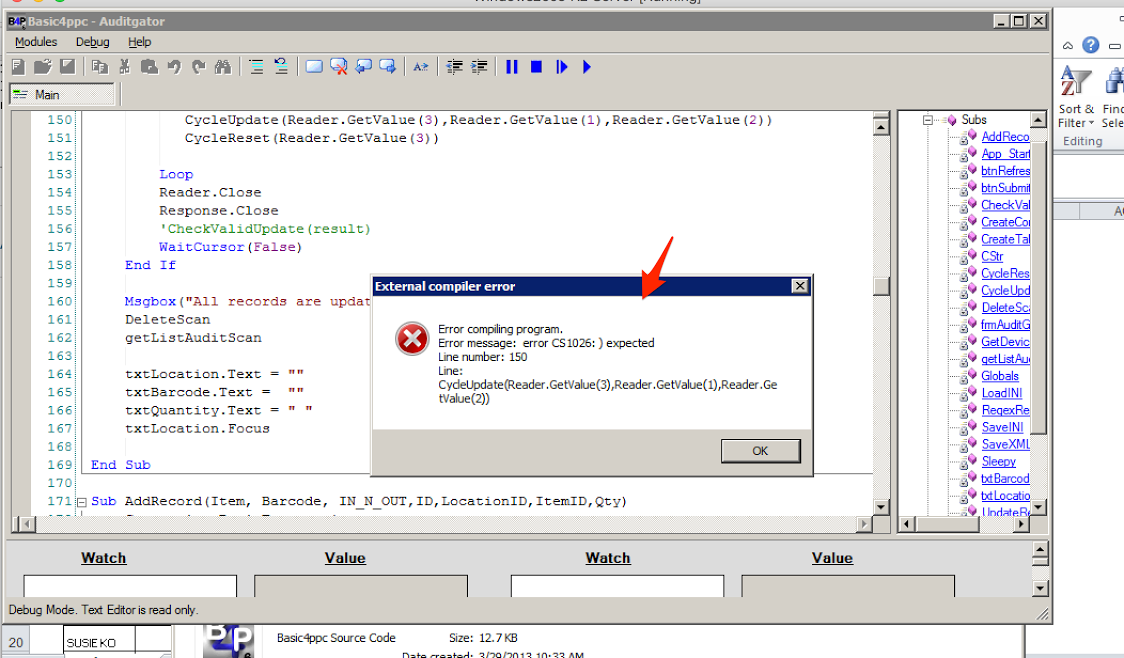Click the blue box icon with red X
Viewport: 1124px width, 658px height.
tap(338, 67)
